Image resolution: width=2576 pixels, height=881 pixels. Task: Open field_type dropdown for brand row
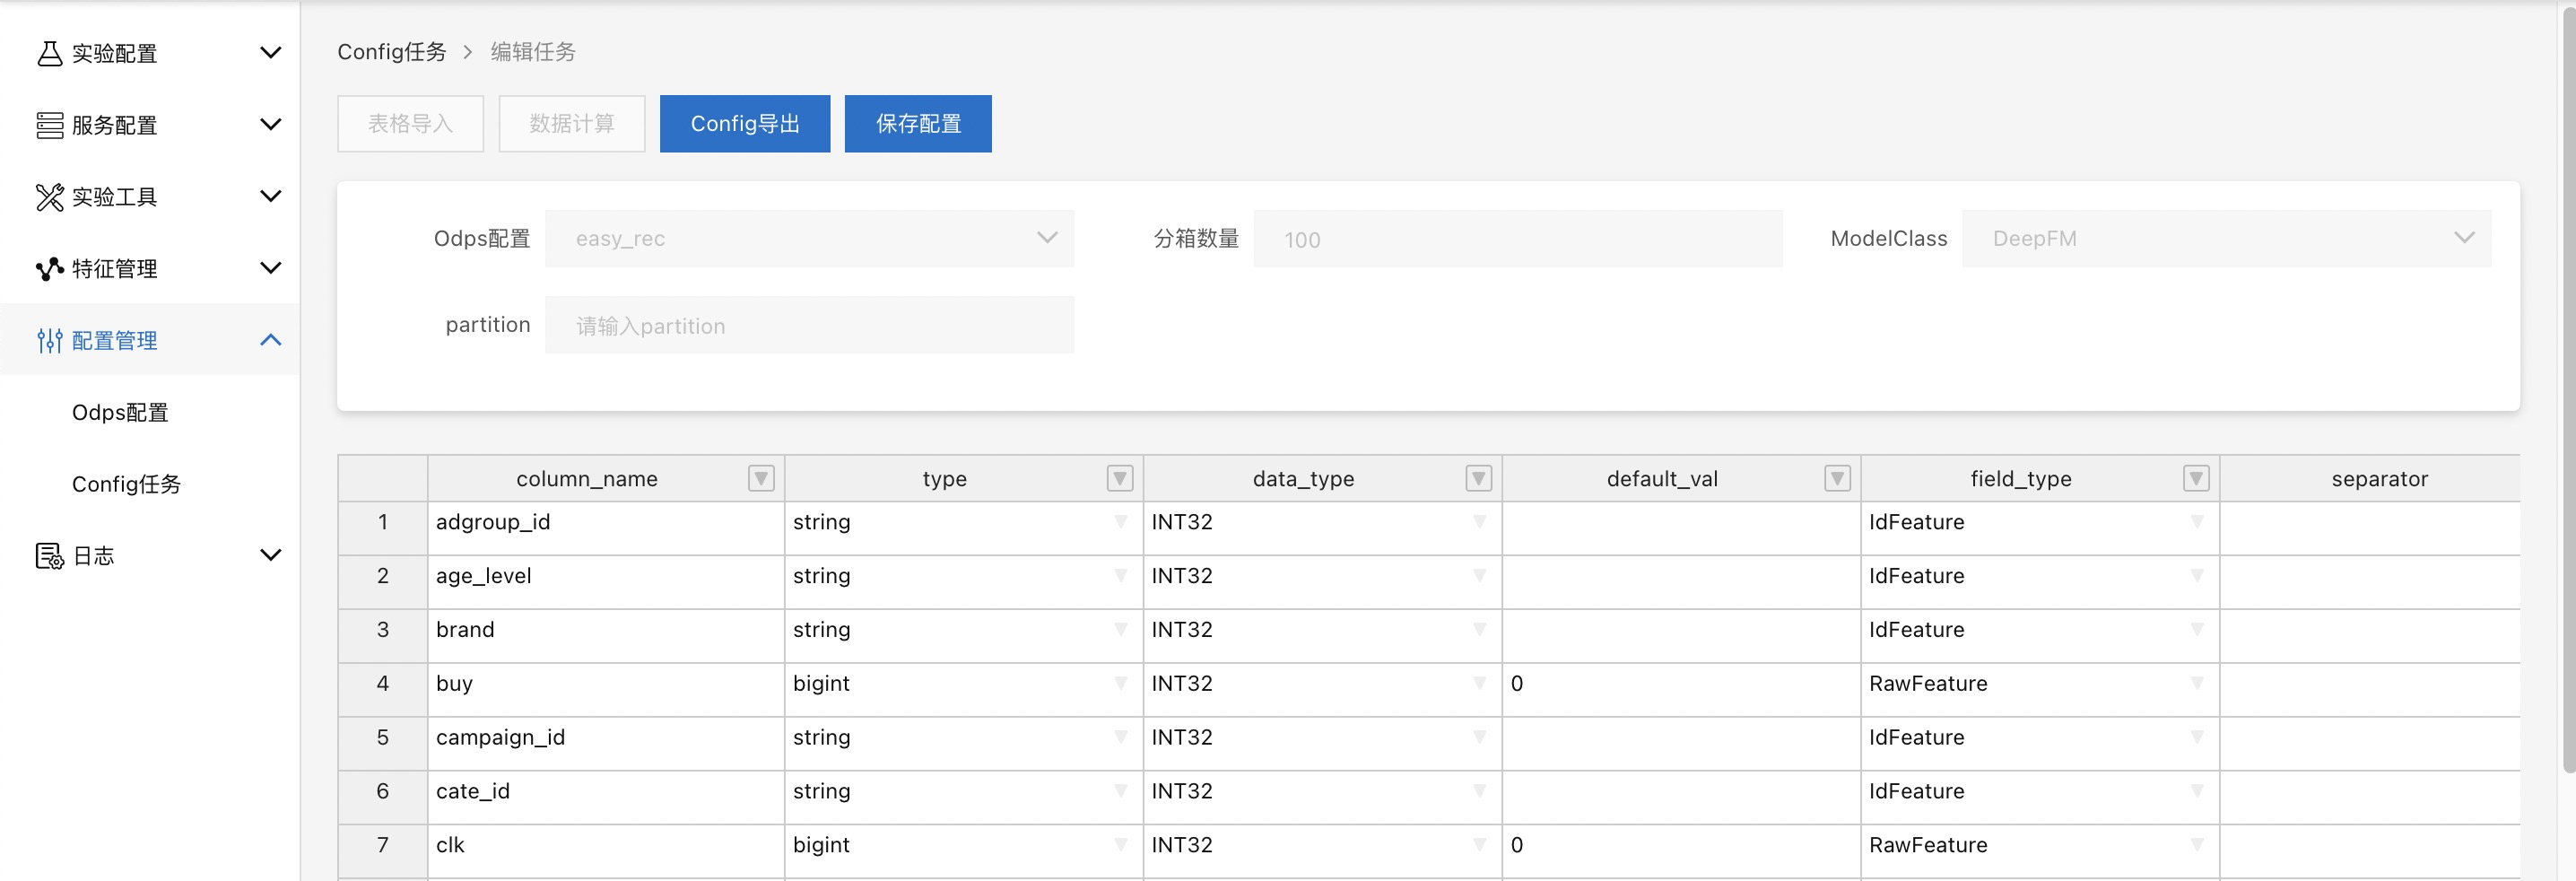[x=2196, y=630]
